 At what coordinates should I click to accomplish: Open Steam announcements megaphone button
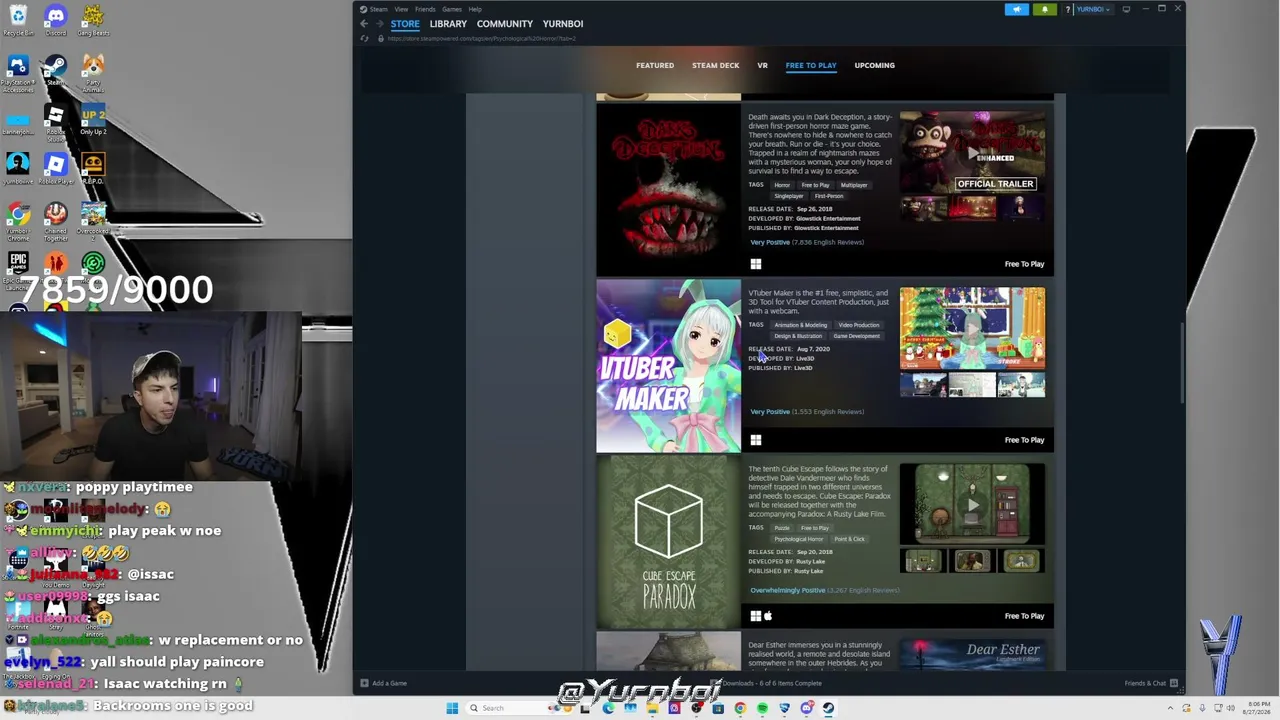pos(1016,9)
